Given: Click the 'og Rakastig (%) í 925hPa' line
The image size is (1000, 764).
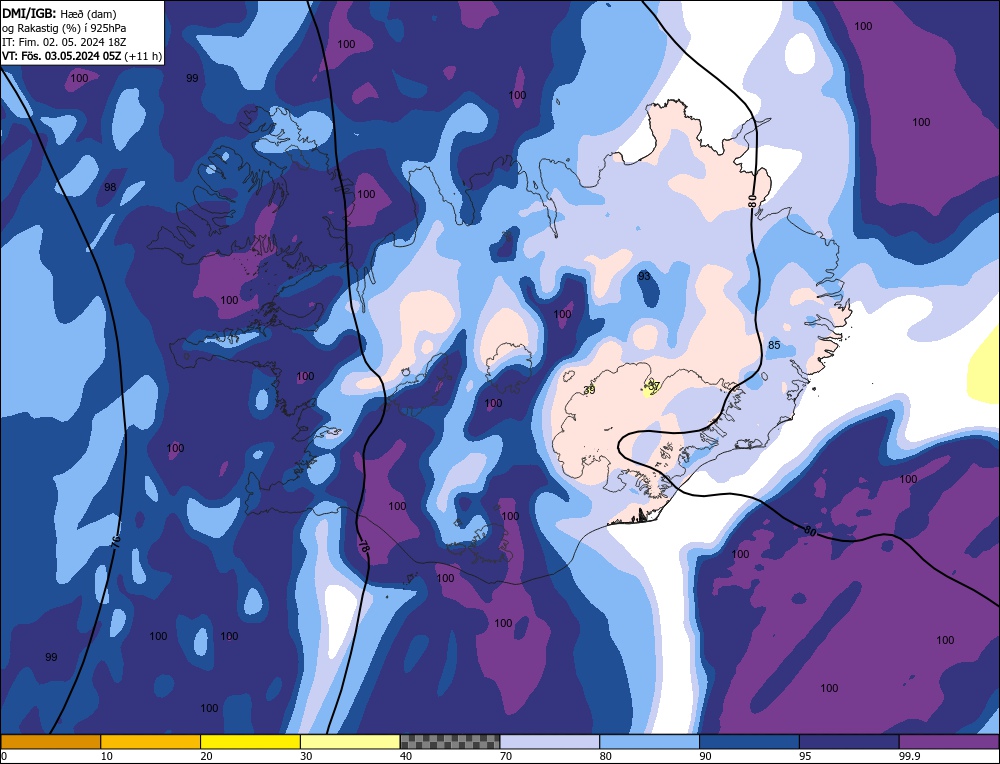Looking at the screenshot, I should click(x=64, y=28).
